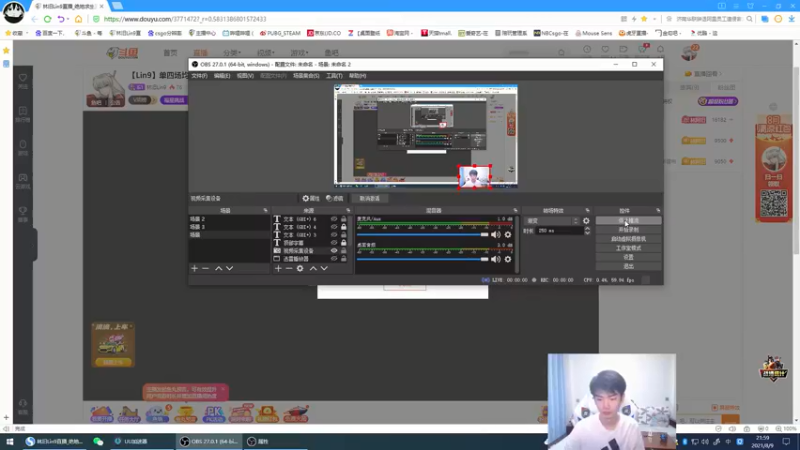Select webcam source with red handles in OBS preview
Screen dimensions: 800x450
(x=474, y=177)
